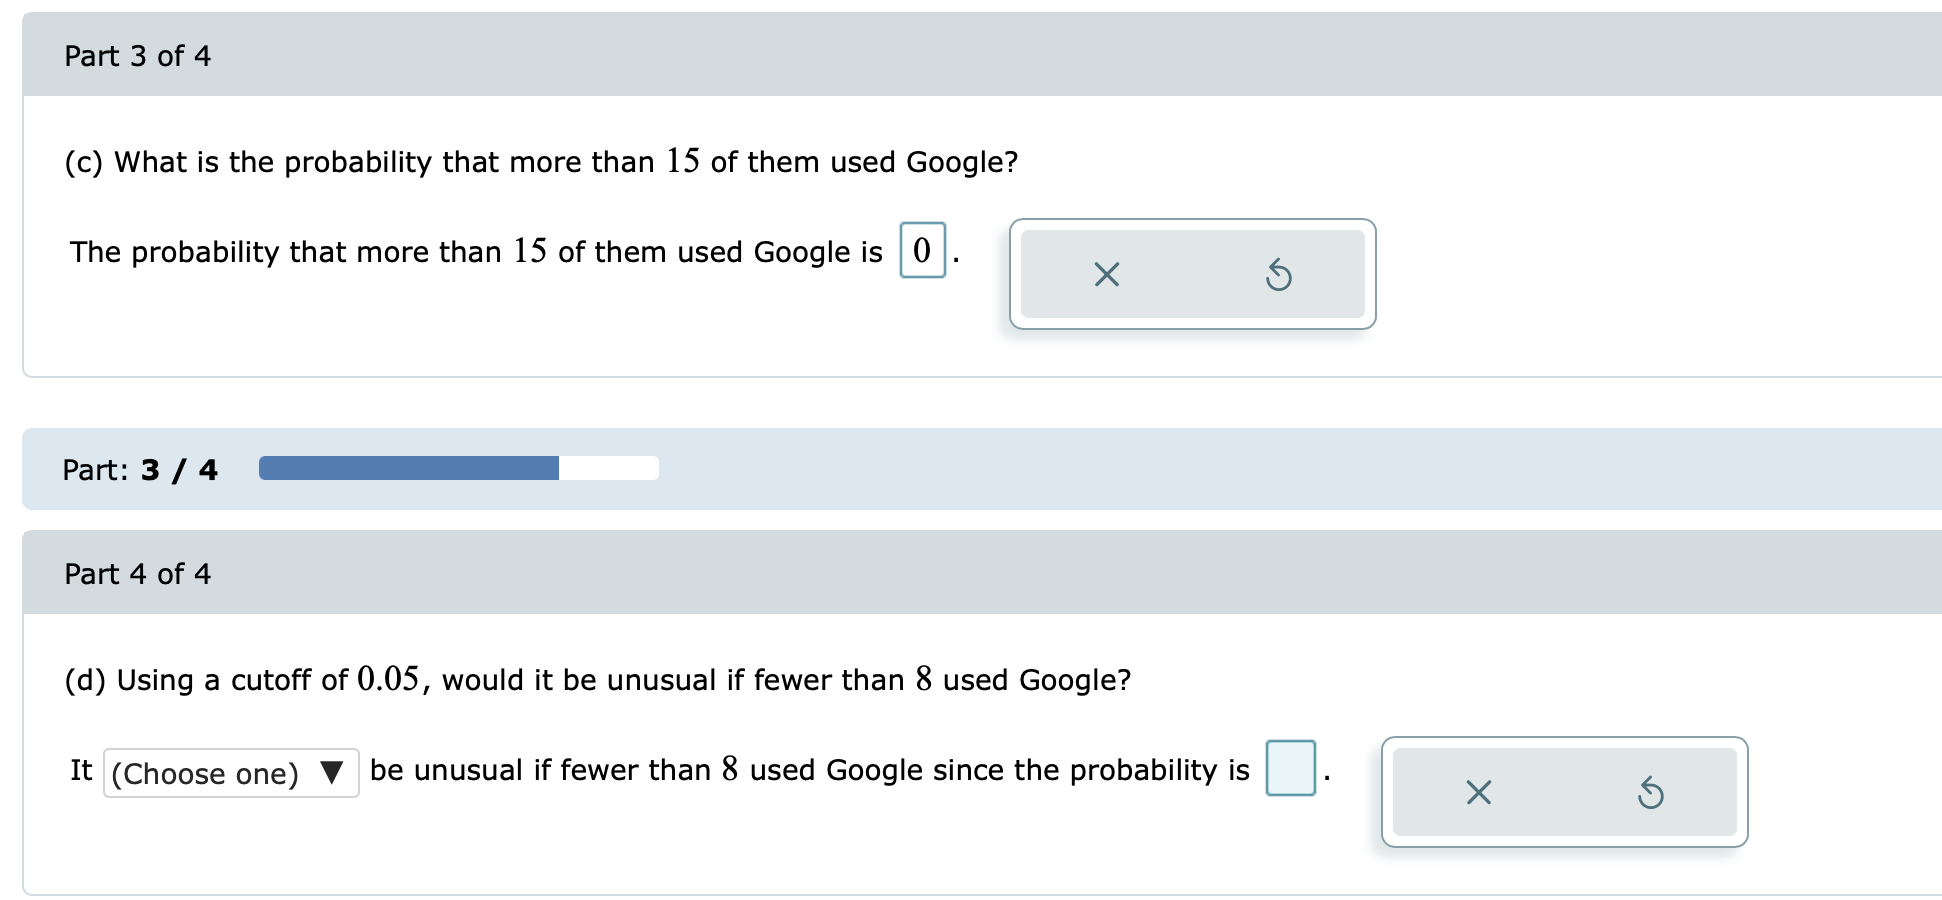Click the 'Part: 3 / 4' label bar

point(140,468)
